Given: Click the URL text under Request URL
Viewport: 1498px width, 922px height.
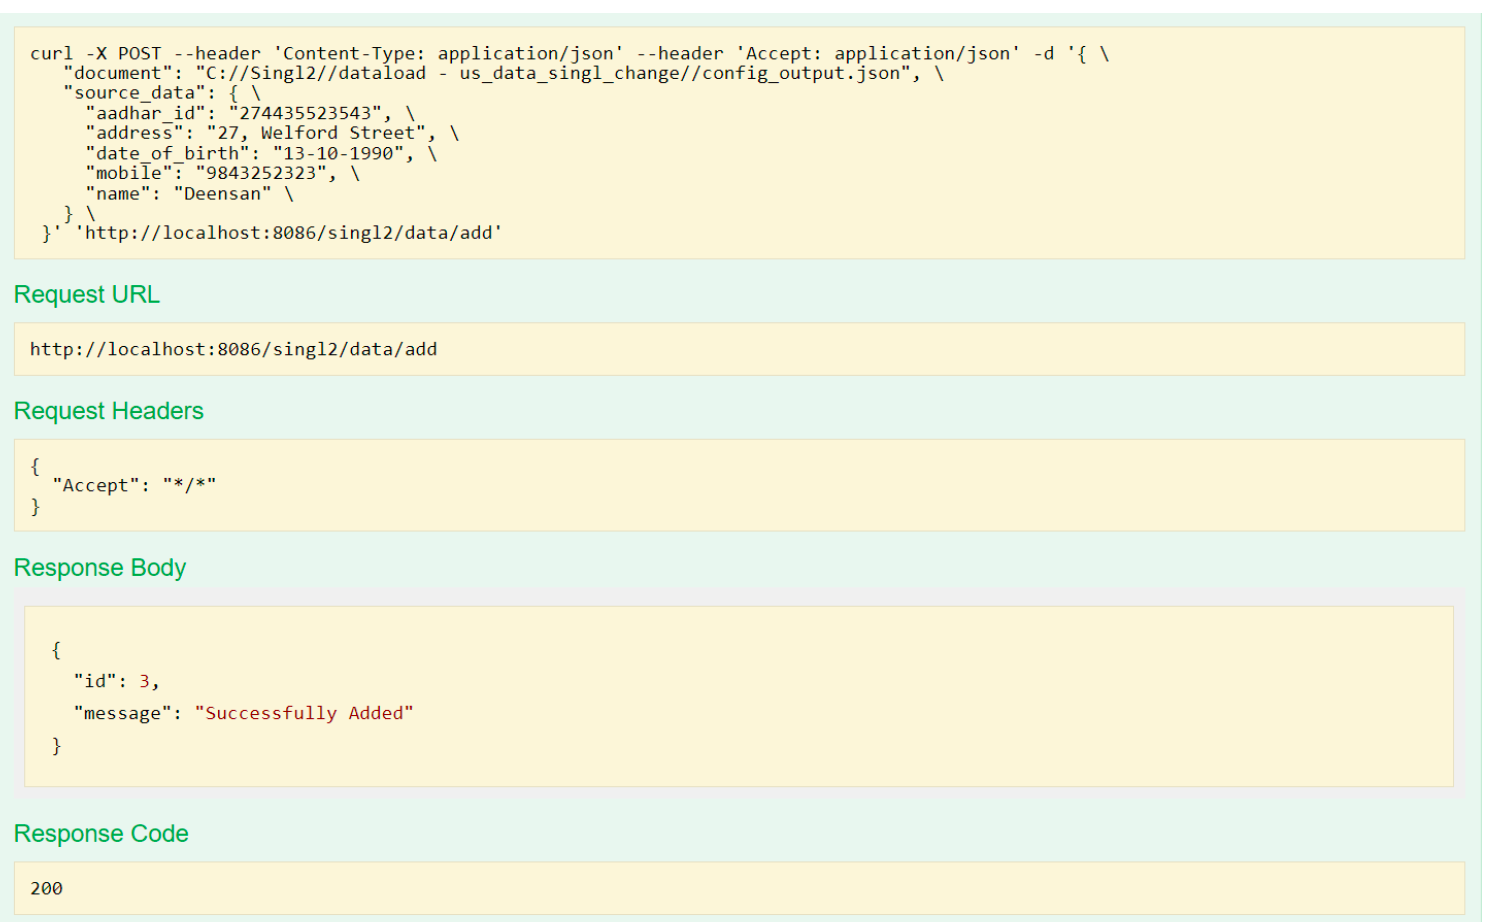Looking at the screenshot, I should [233, 350].
